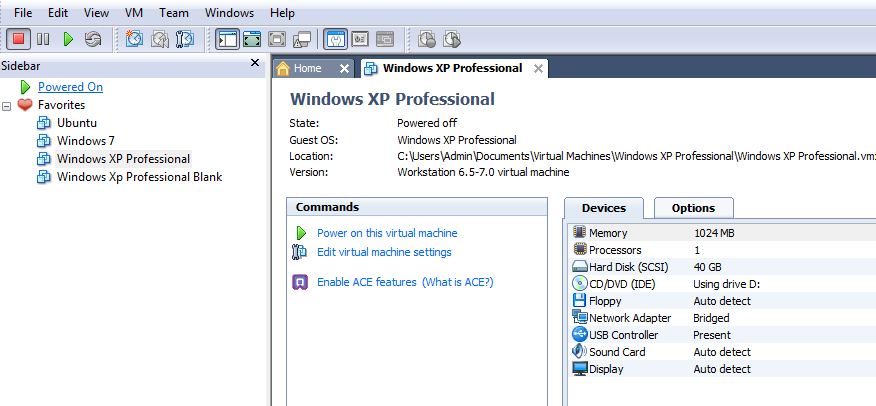Select Ubuntu in the Favorites list

pyautogui.click(x=77, y=122)
